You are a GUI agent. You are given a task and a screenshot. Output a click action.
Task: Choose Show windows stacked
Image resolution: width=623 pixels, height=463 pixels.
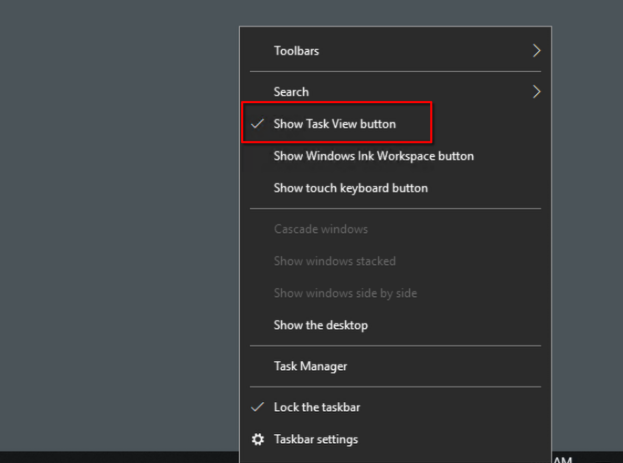(x=395, y=261)
